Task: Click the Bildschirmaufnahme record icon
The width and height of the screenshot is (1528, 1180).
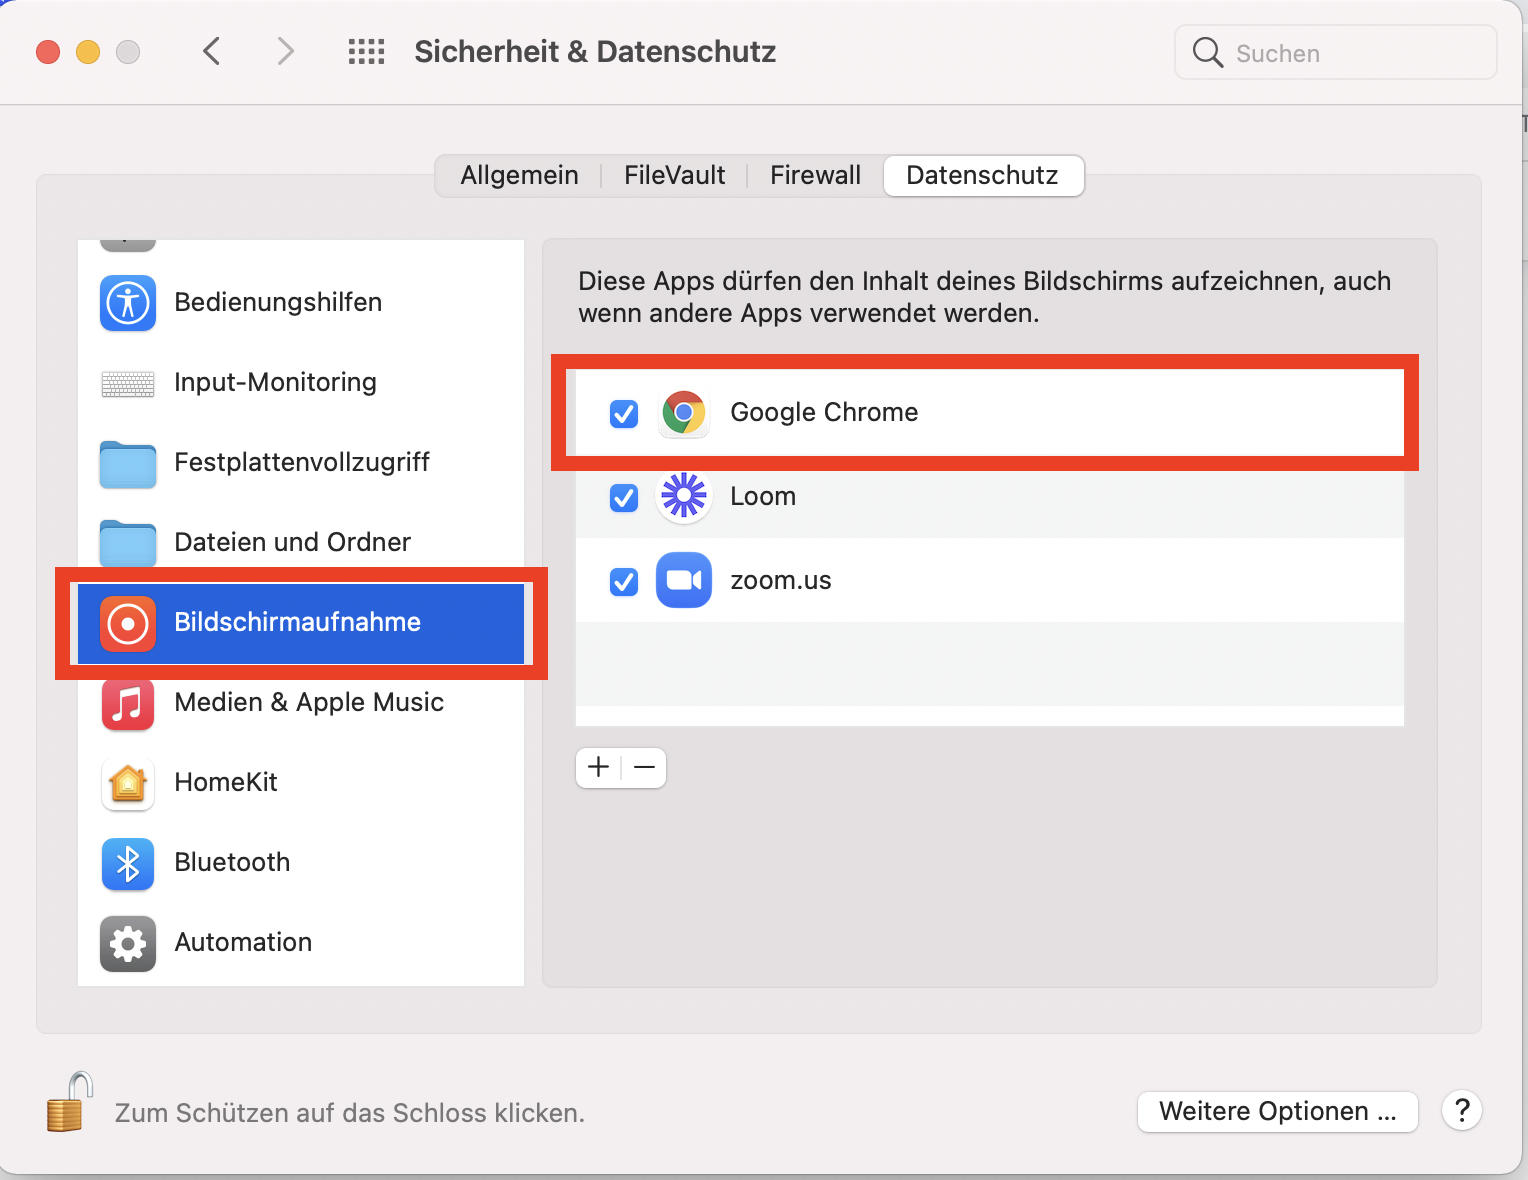Action: point(128,623)
